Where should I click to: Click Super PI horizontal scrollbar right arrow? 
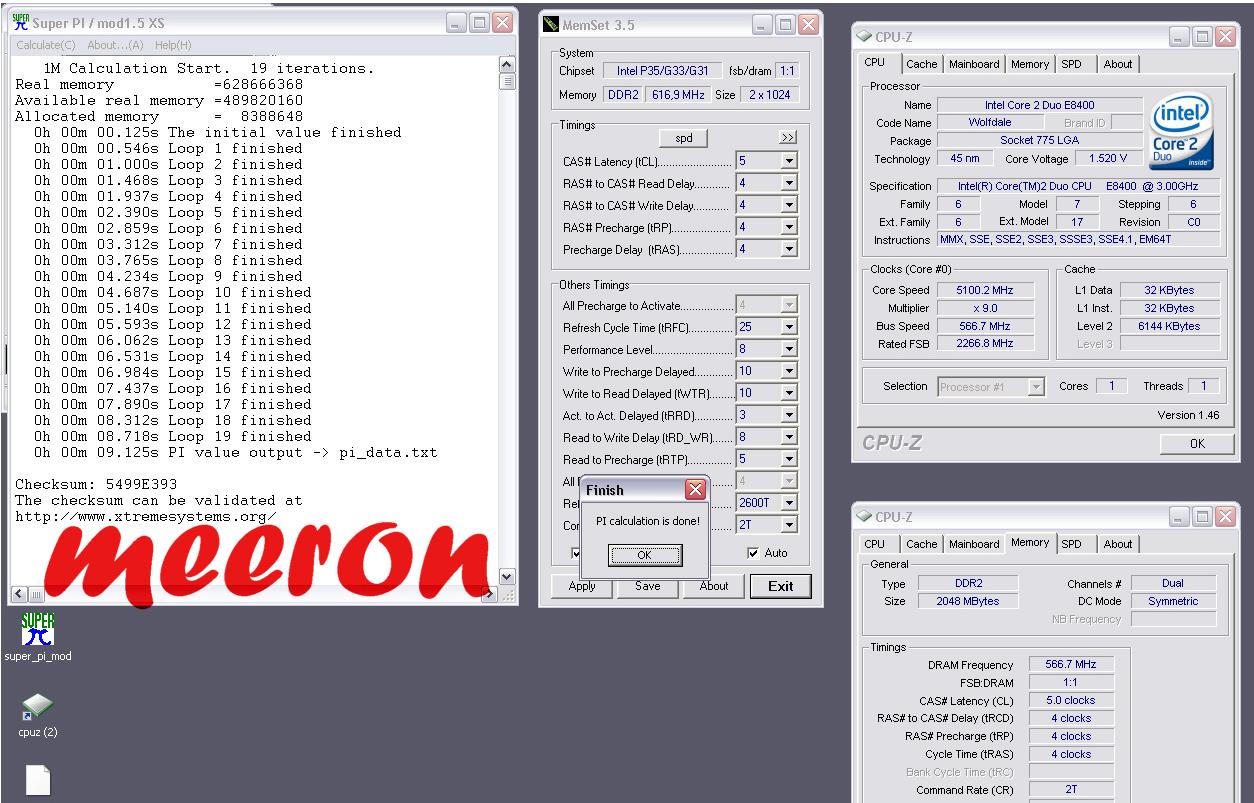coord(489,594)
